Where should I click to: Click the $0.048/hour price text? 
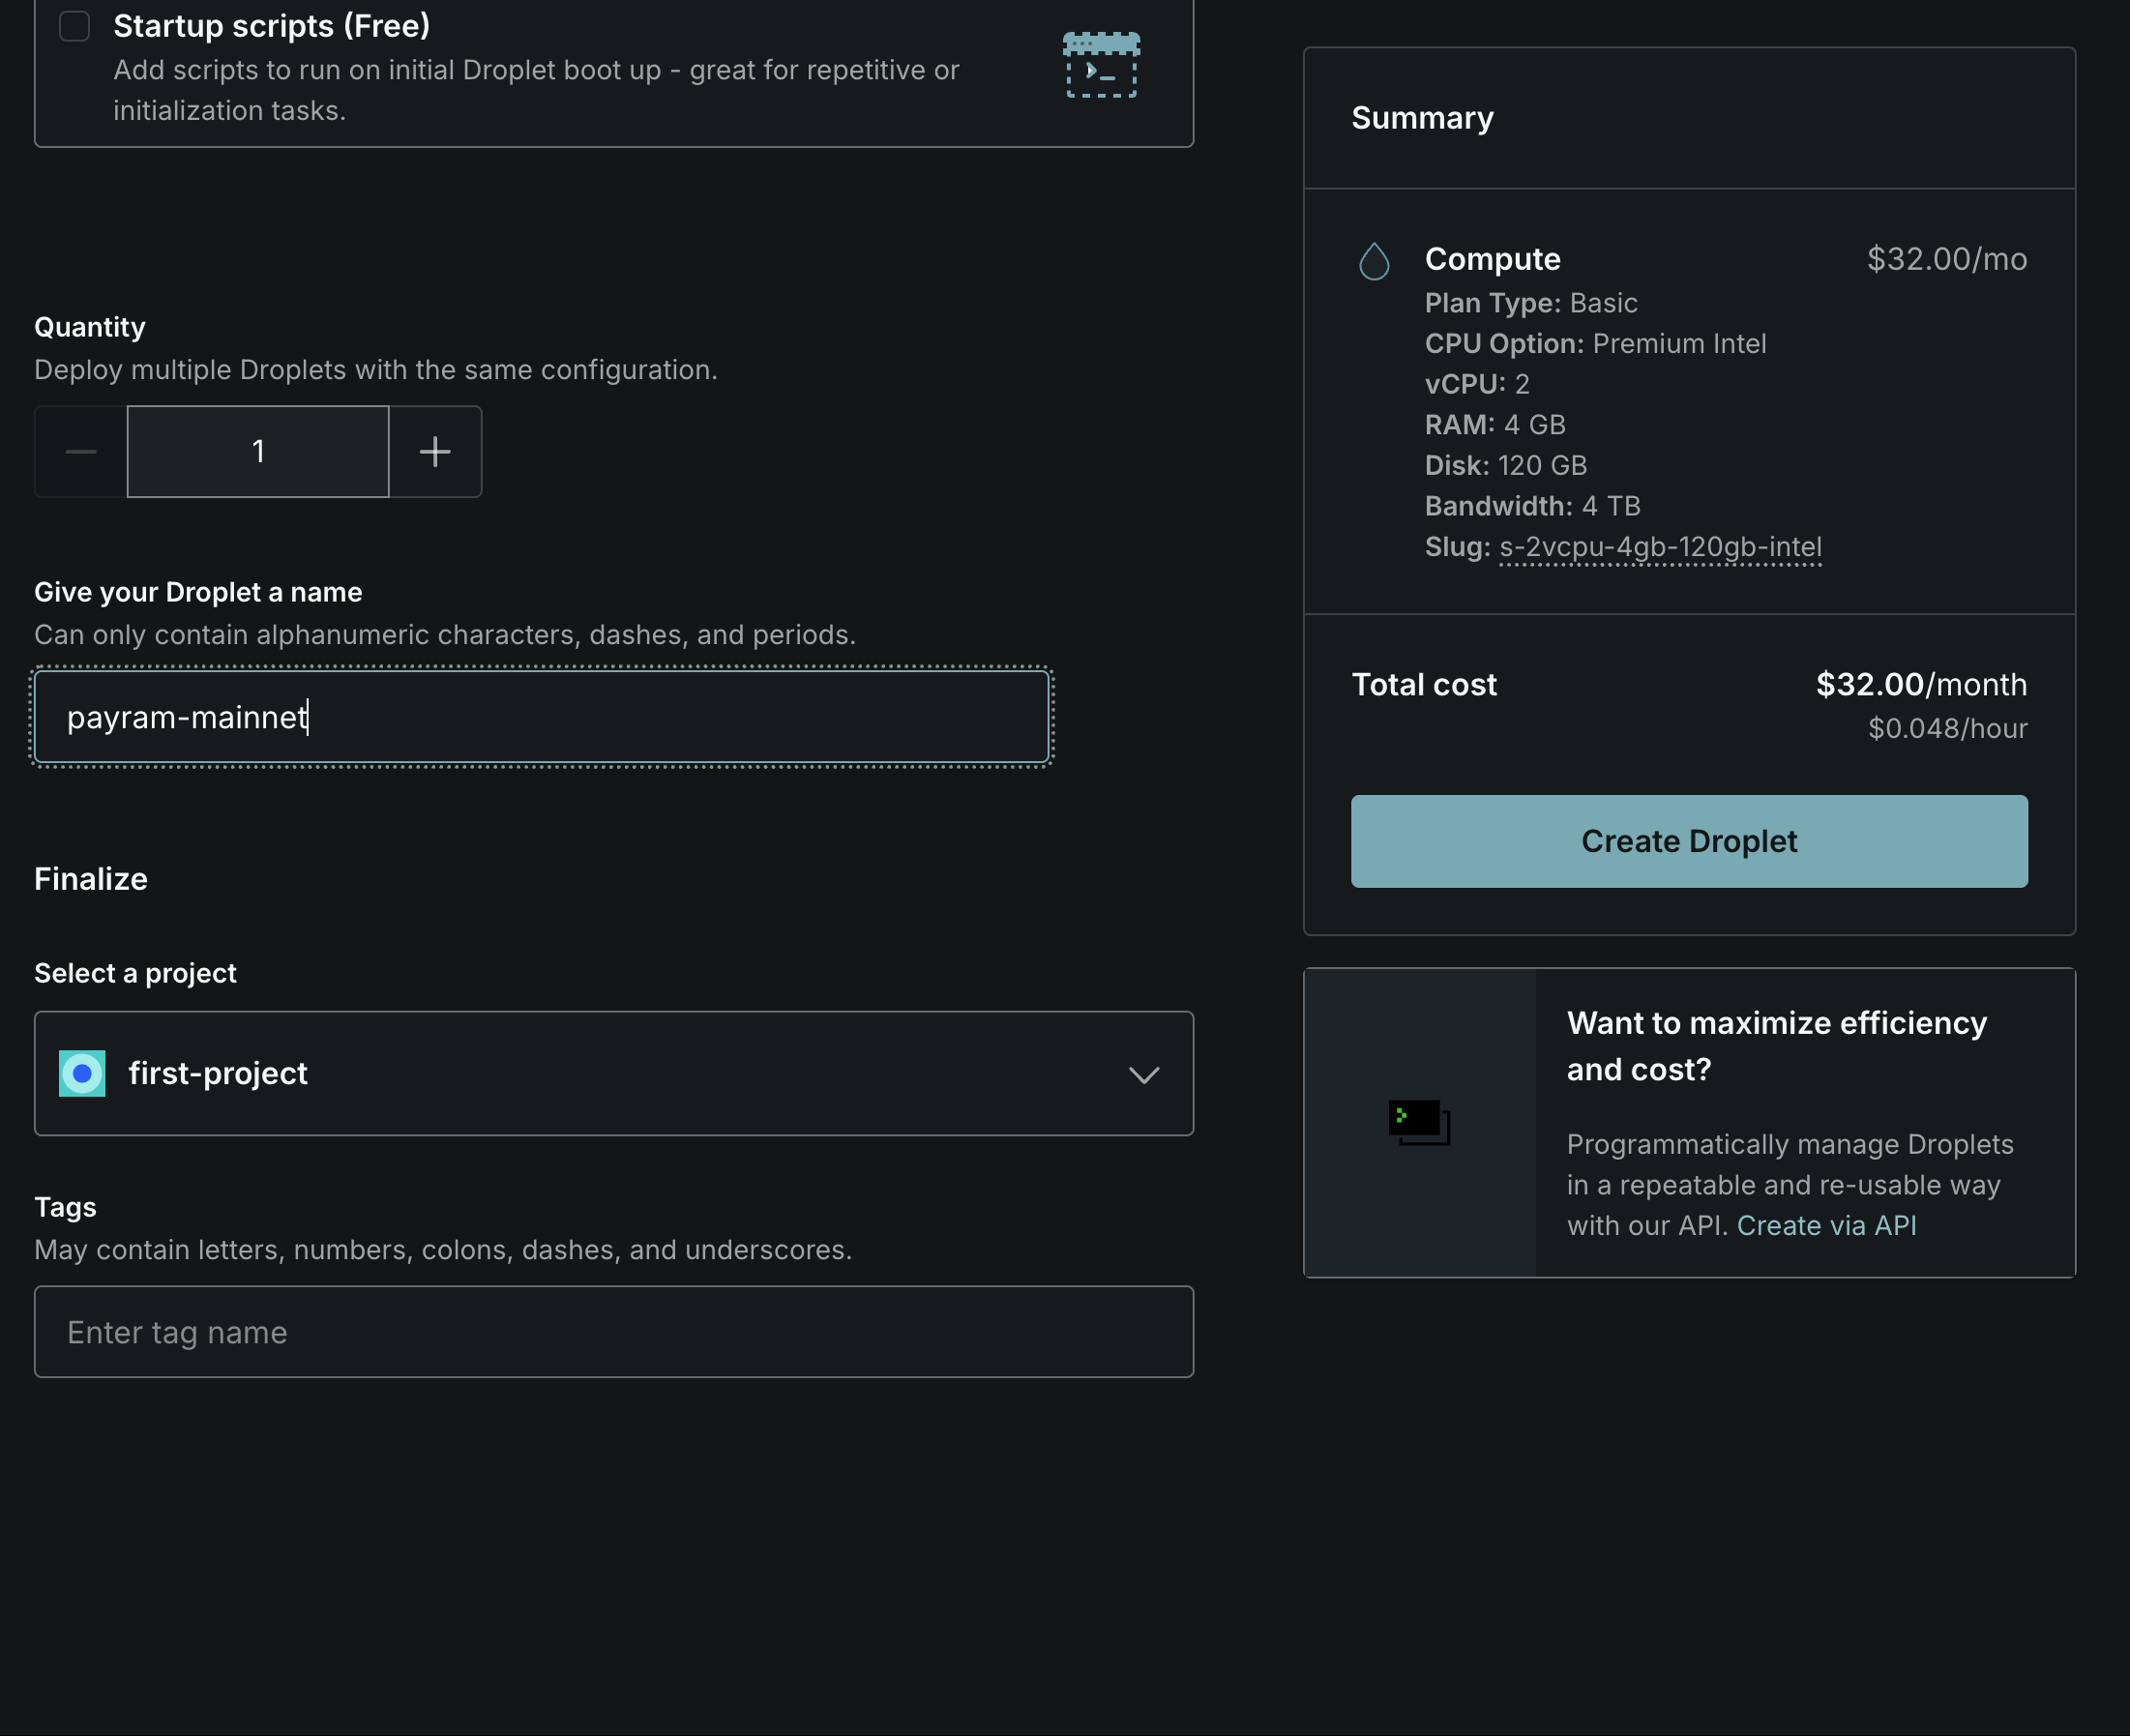point(1947,728)
